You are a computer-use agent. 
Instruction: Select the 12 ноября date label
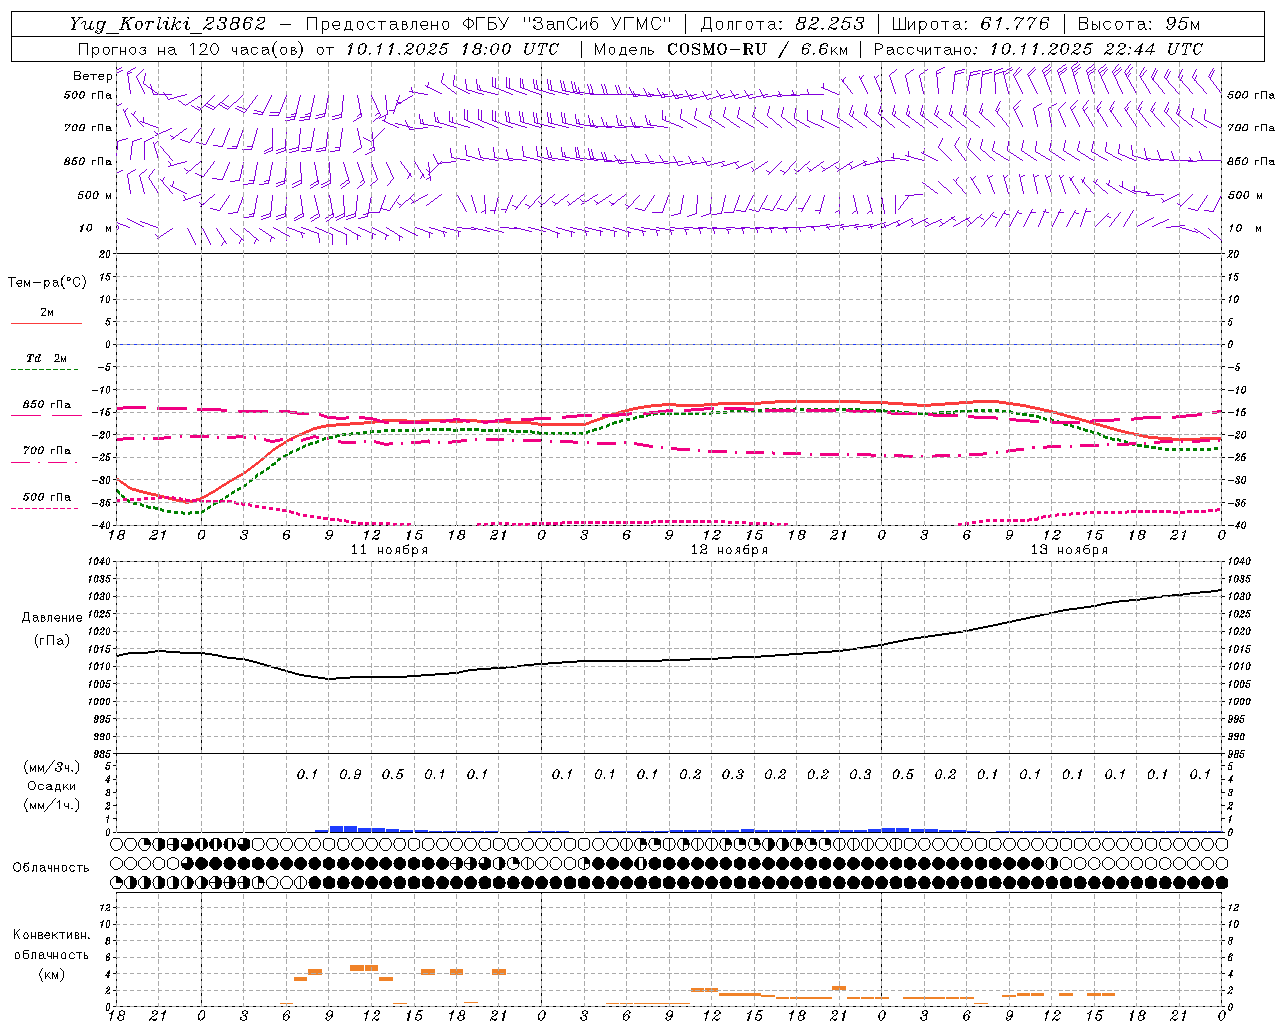[729, 550]
